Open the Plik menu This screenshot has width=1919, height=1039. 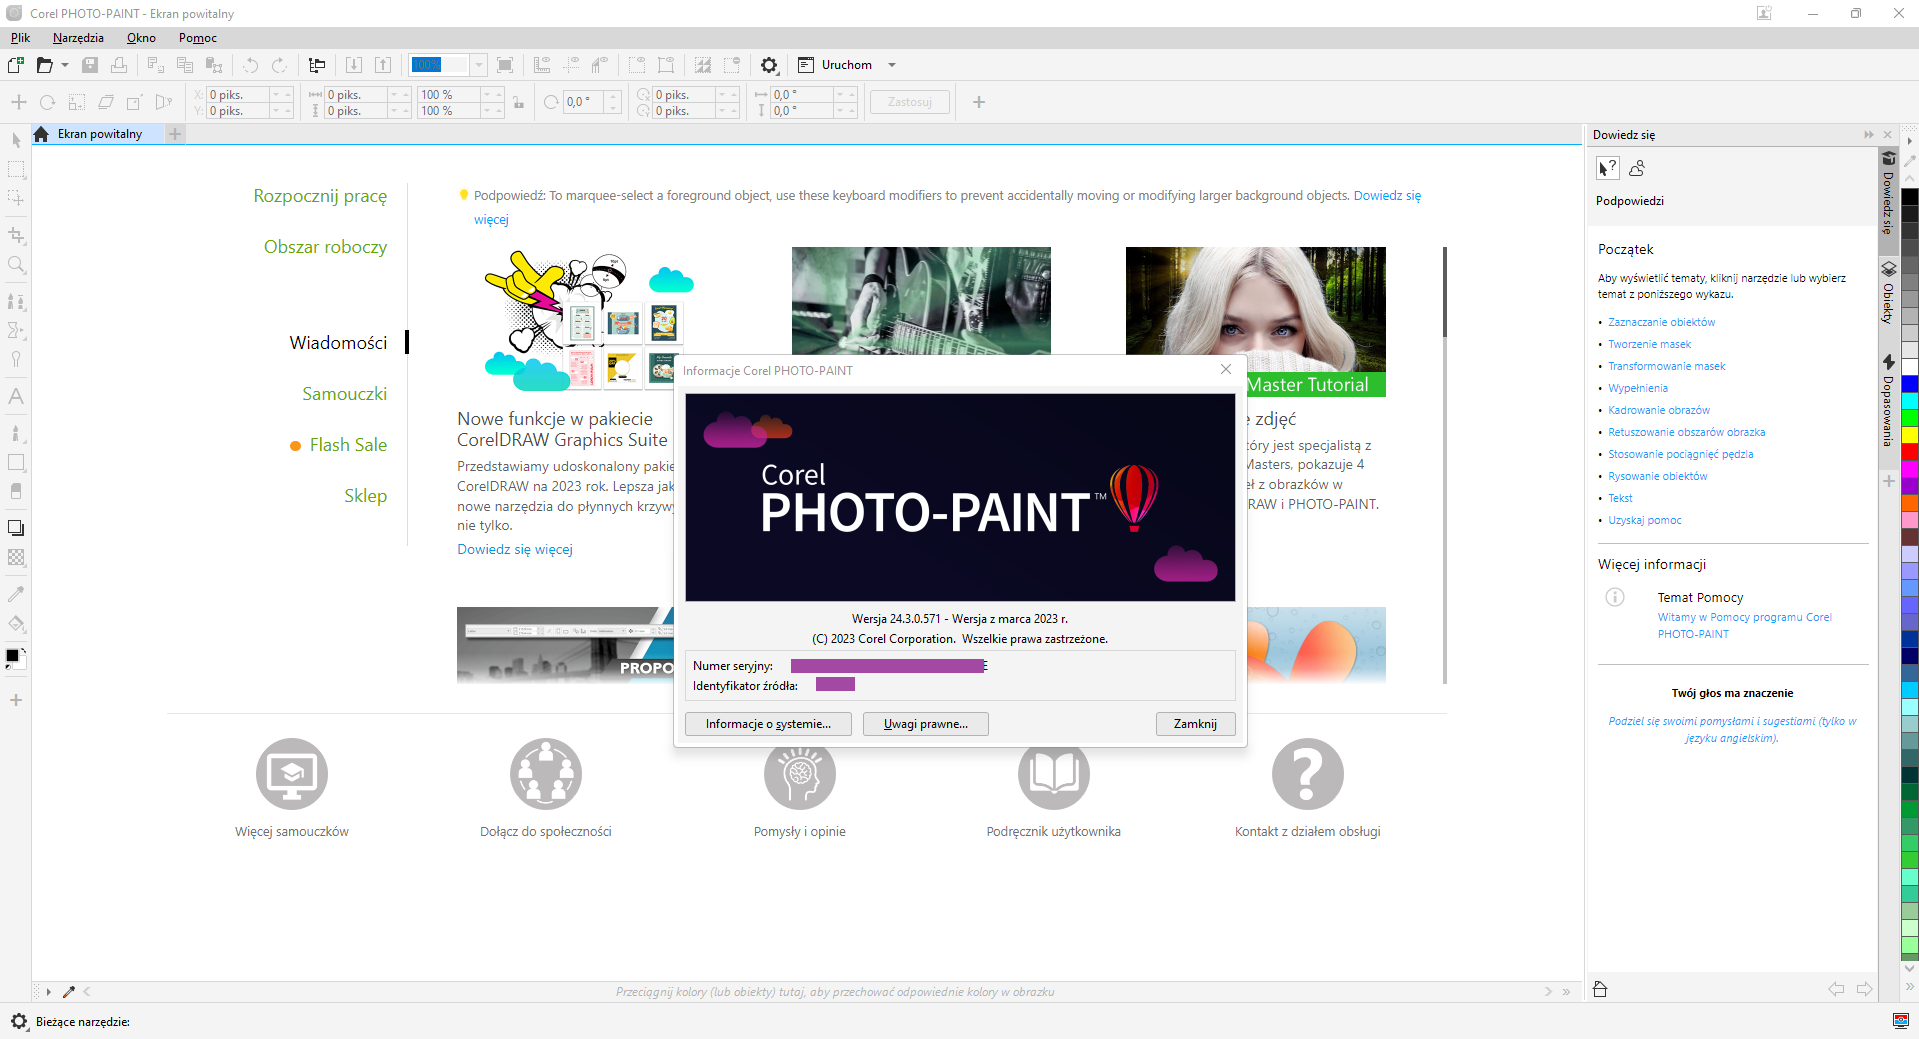click(21, 38)
